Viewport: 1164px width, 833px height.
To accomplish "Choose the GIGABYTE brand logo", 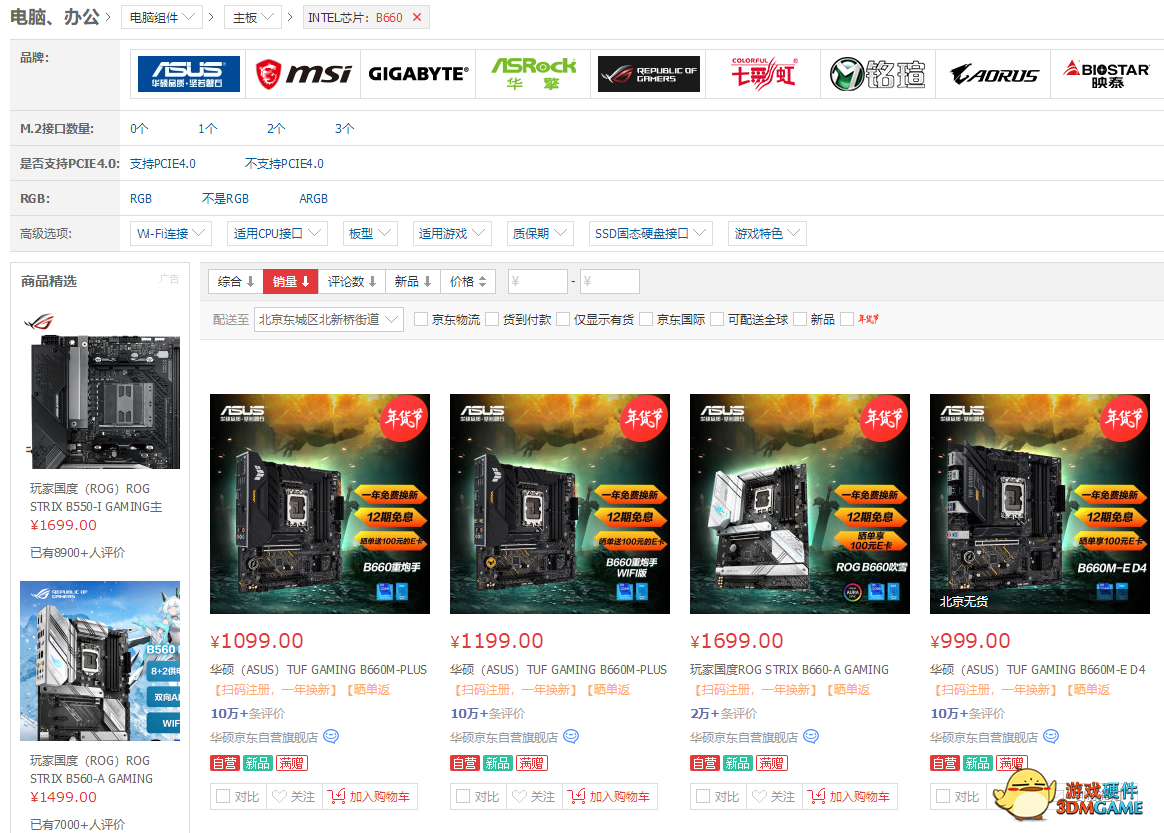I will (x=419, y=74).
